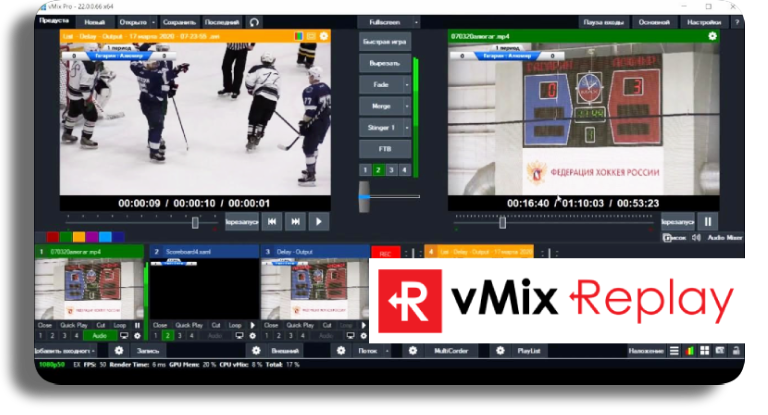The width and height of the screenshot is (768, 415).
Task: Open external output settings gear
Action: pos(256,351)
